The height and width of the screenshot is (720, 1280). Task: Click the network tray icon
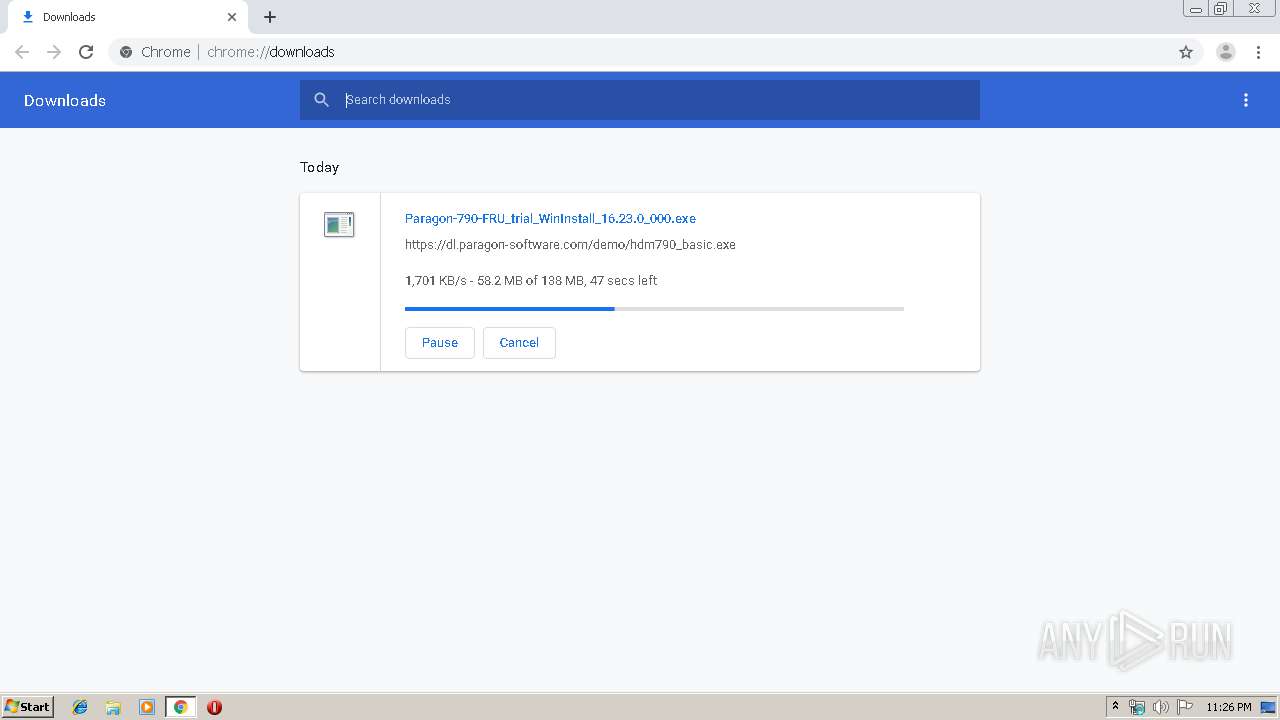point(1137,707)
